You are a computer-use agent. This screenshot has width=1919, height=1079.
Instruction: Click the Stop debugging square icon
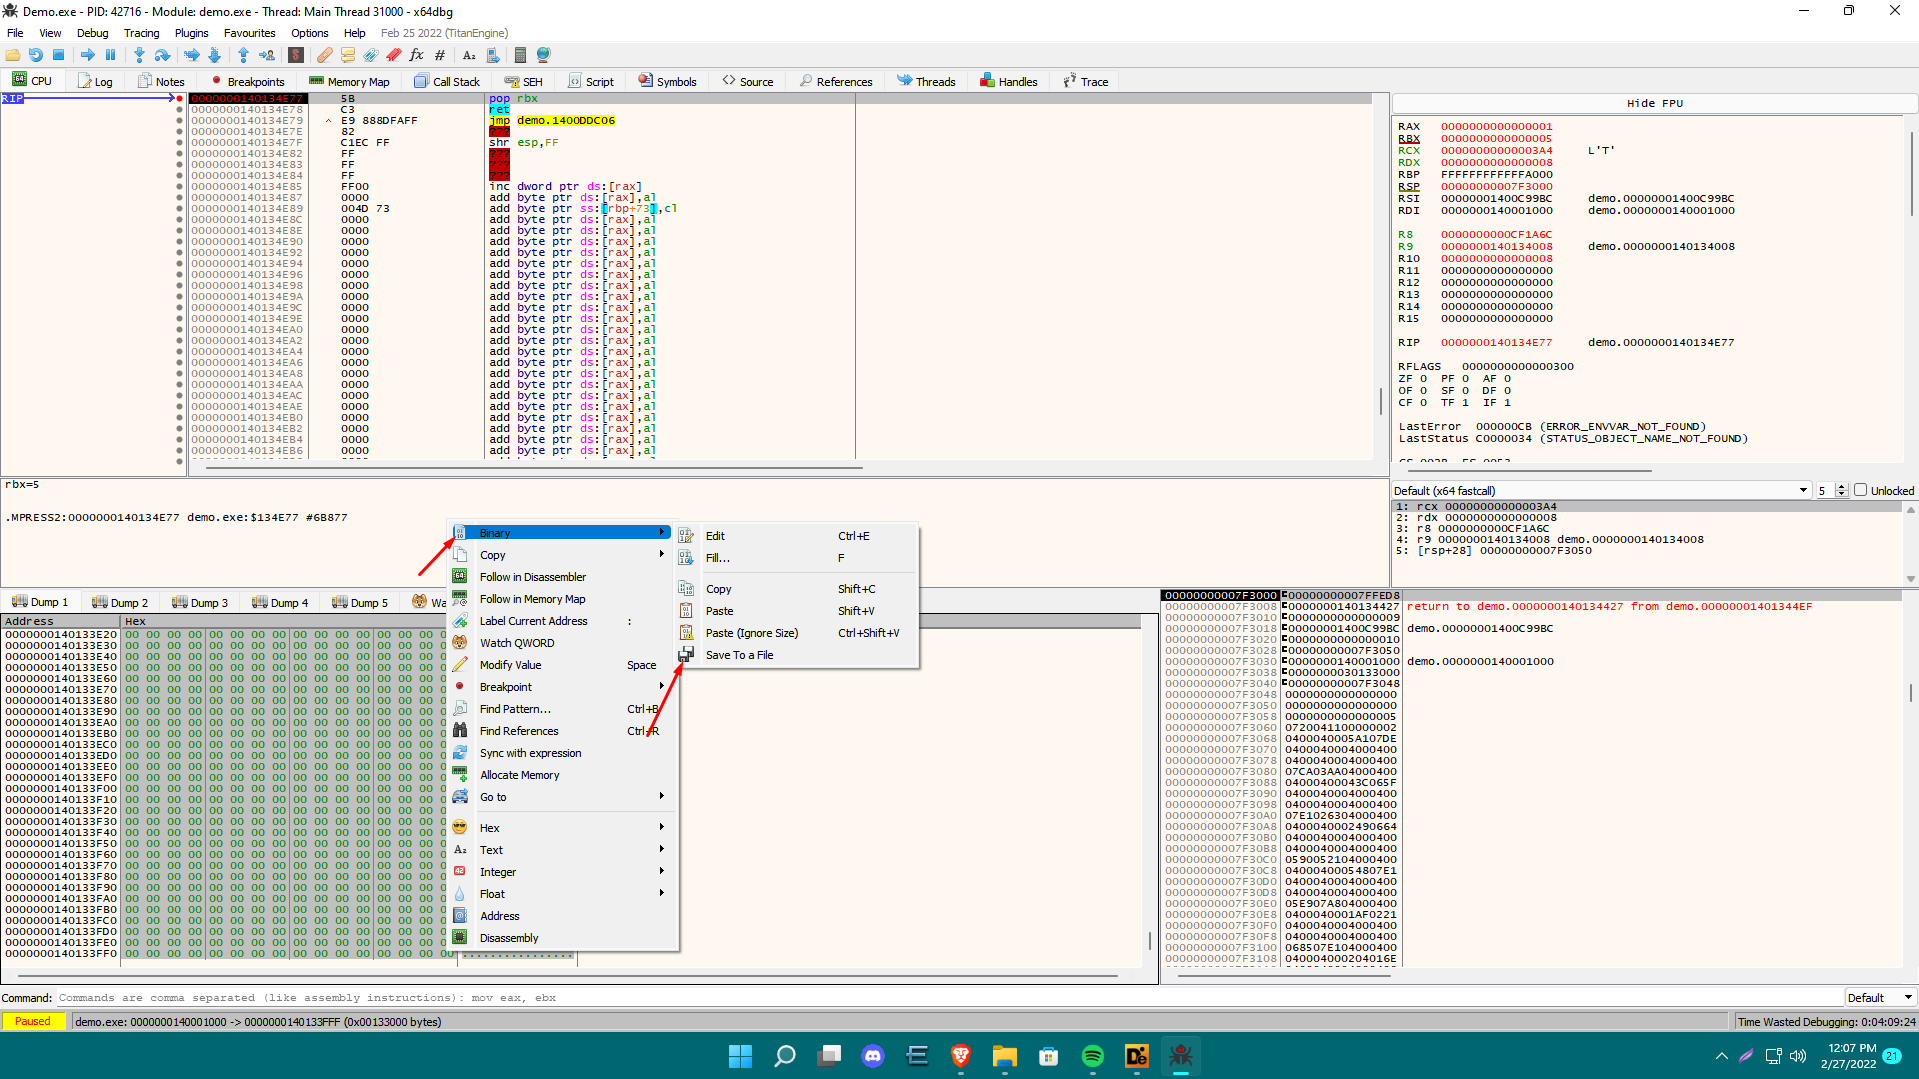pyautogui.click(x=59, y=55)
